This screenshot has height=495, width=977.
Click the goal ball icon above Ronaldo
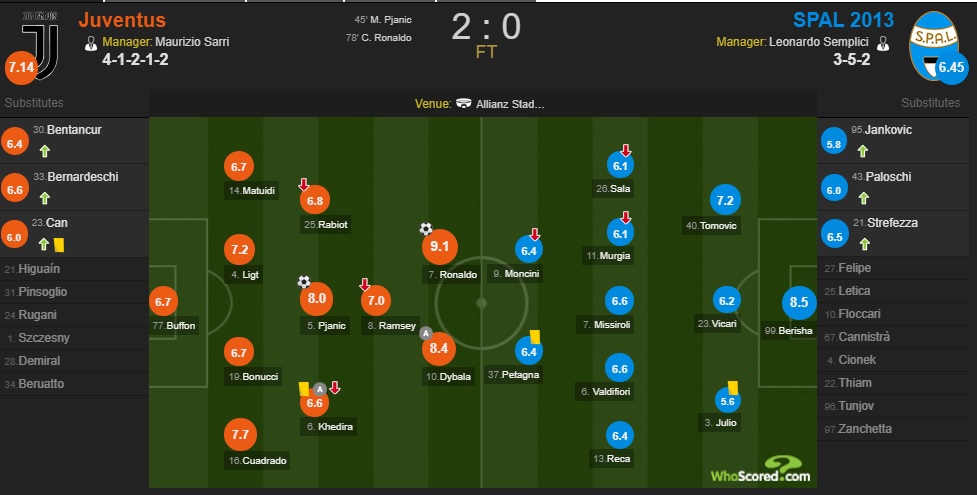[426, 229]
